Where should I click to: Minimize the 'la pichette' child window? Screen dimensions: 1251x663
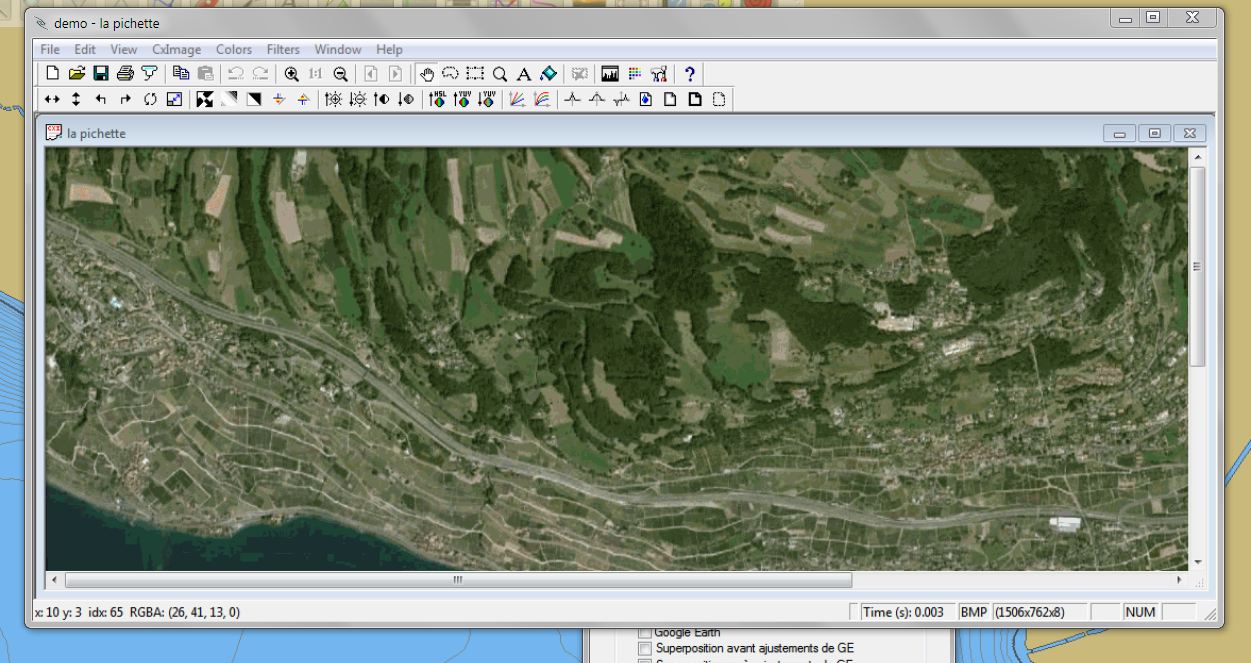tap(1119, 133)
